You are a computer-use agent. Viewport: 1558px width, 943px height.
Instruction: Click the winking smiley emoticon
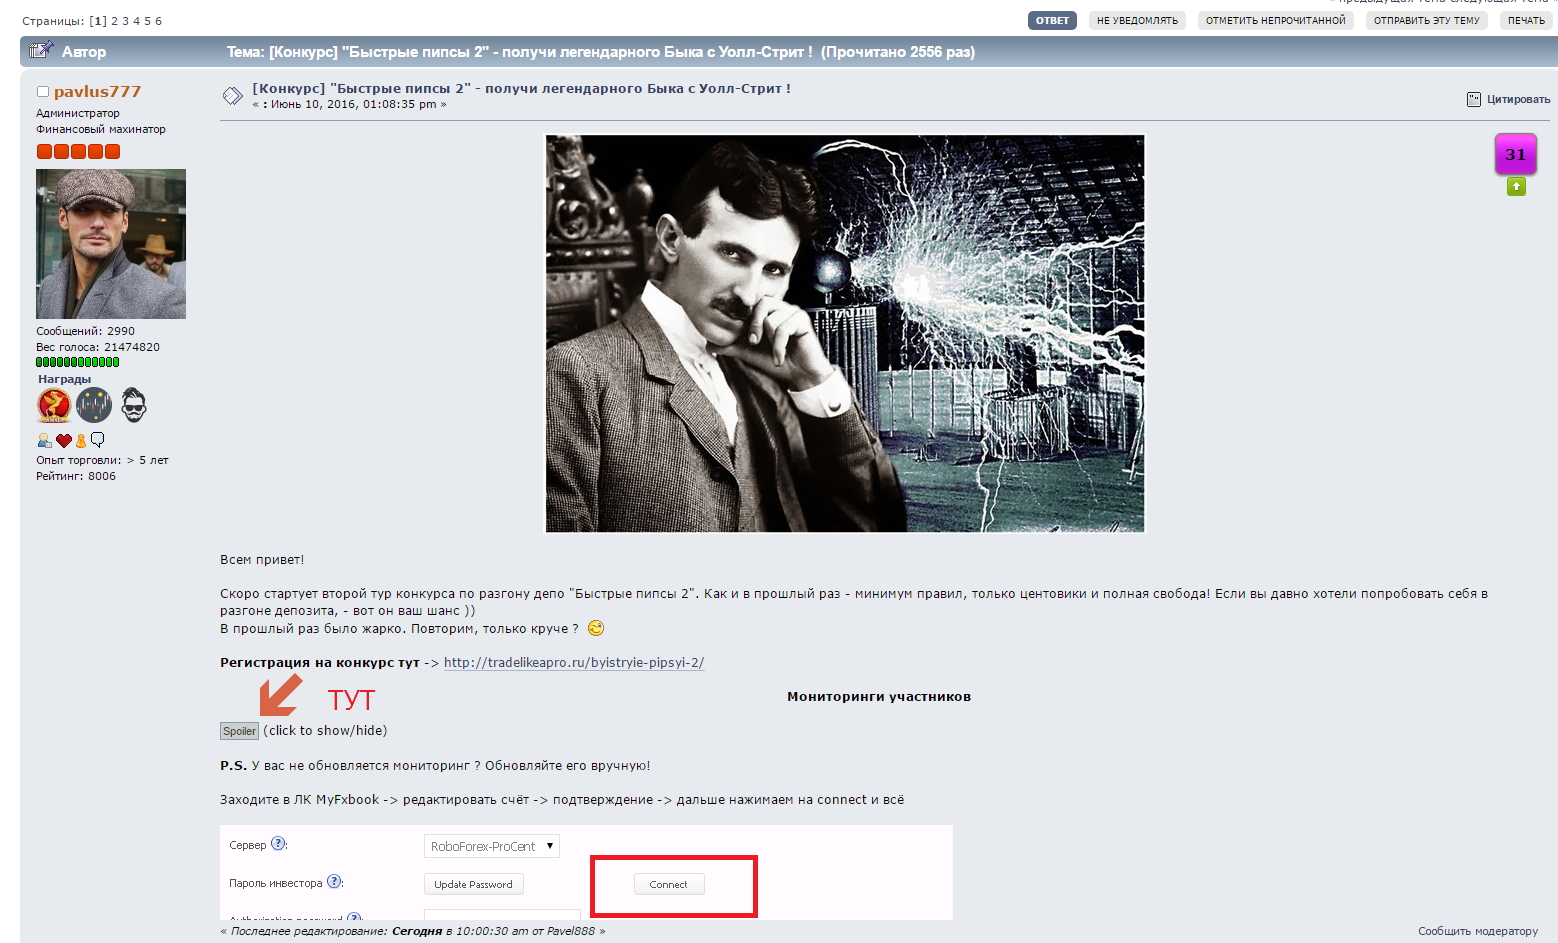(x=596, y=628)
